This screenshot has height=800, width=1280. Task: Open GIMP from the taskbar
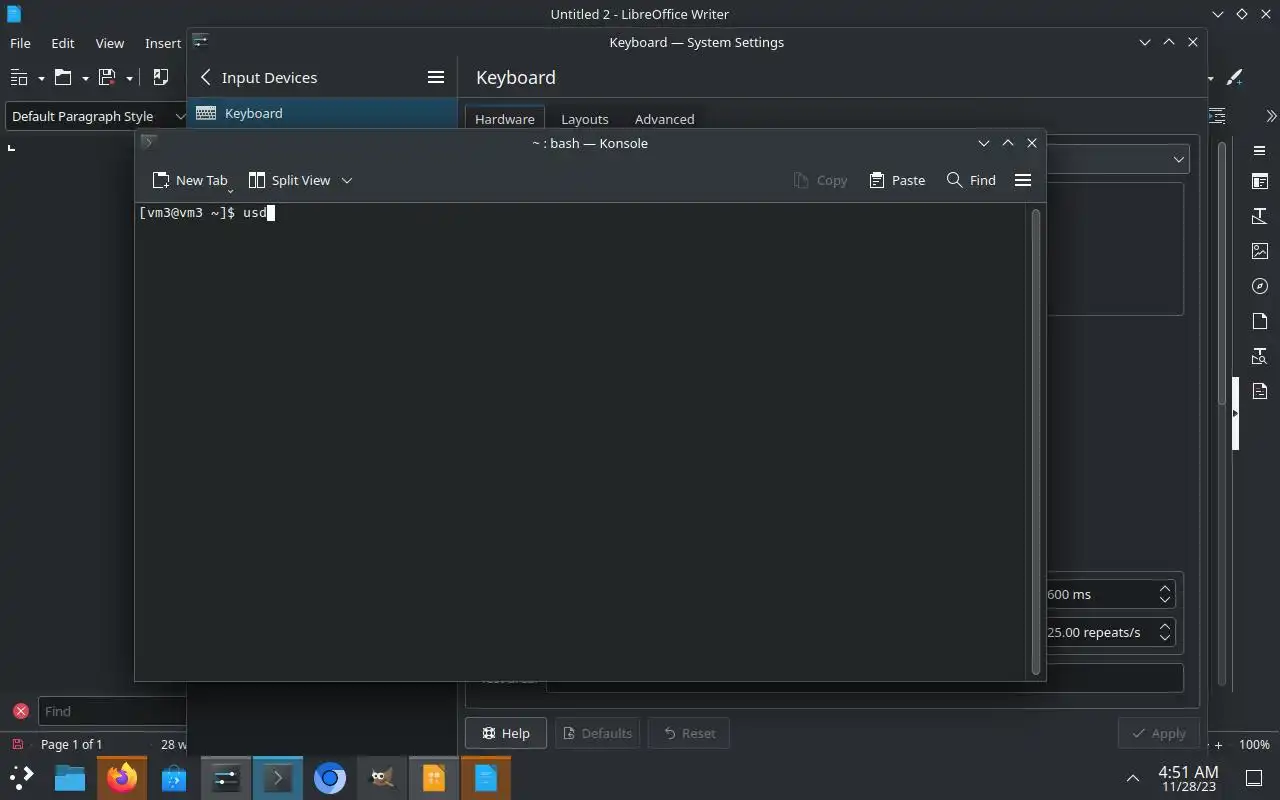pos(382,777)
